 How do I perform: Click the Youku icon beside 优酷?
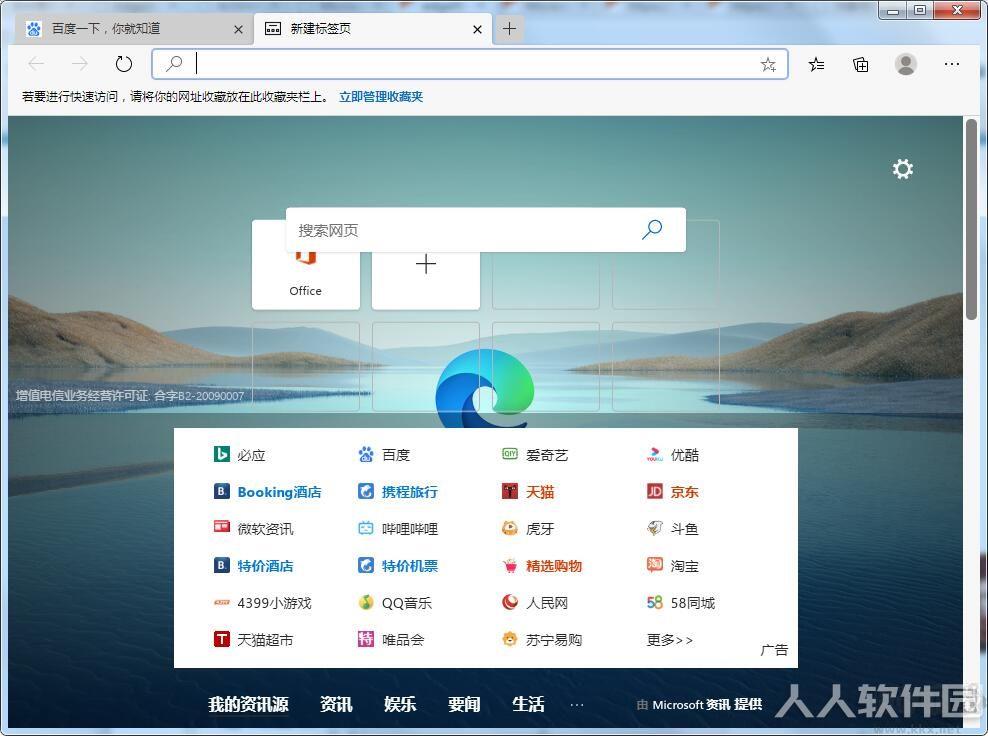(655, 454)
